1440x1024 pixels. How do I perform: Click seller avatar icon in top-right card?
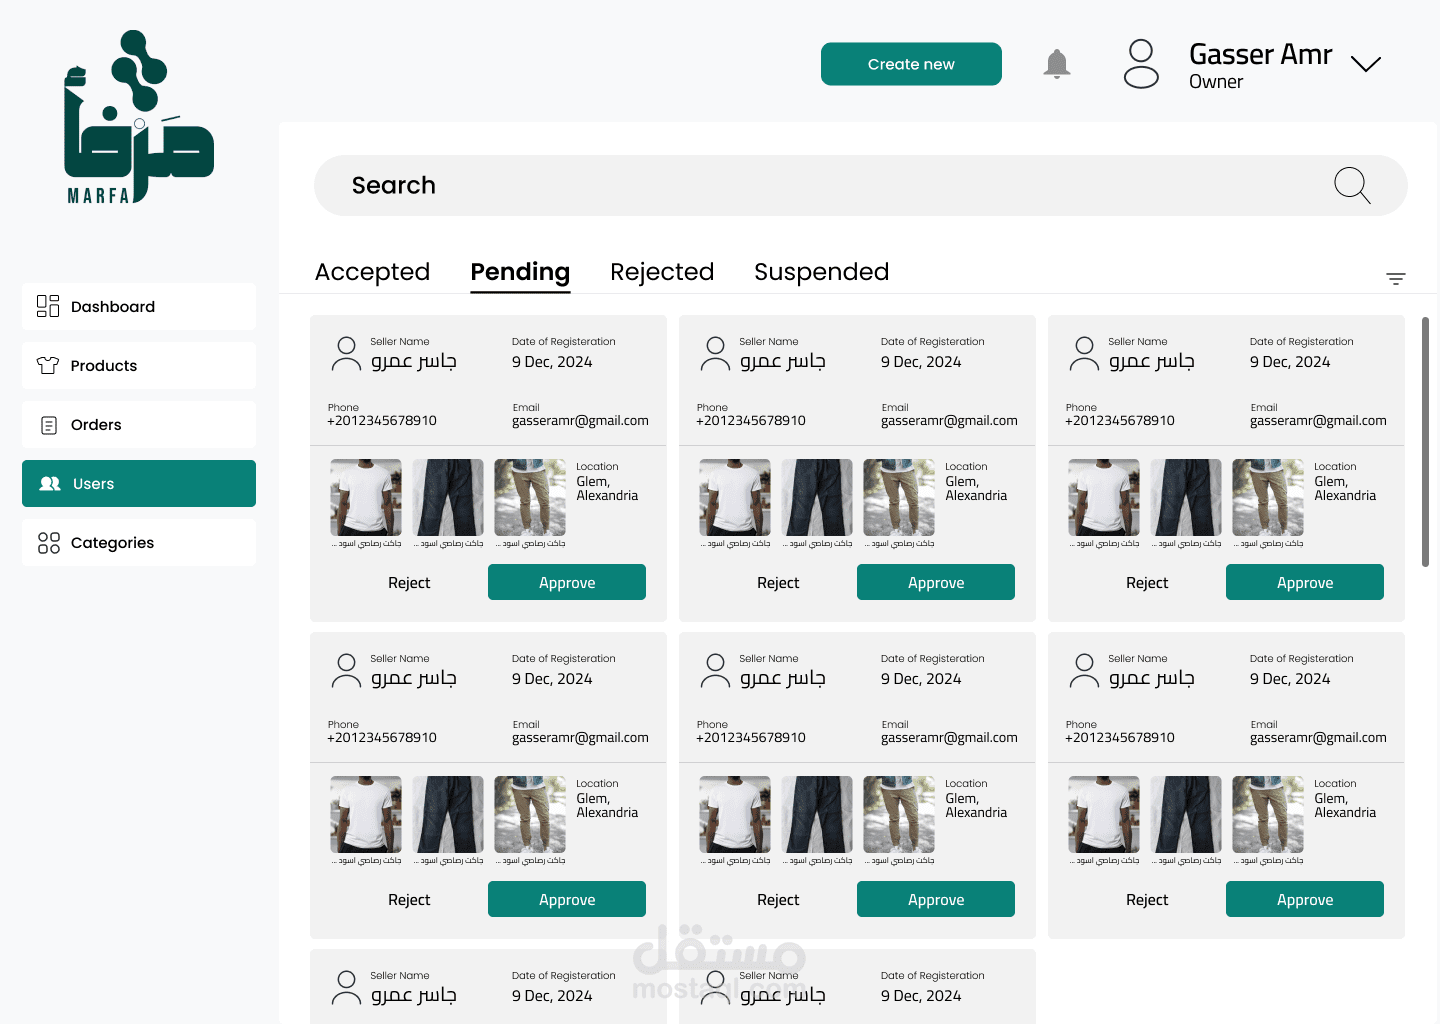coord(1084,354)
